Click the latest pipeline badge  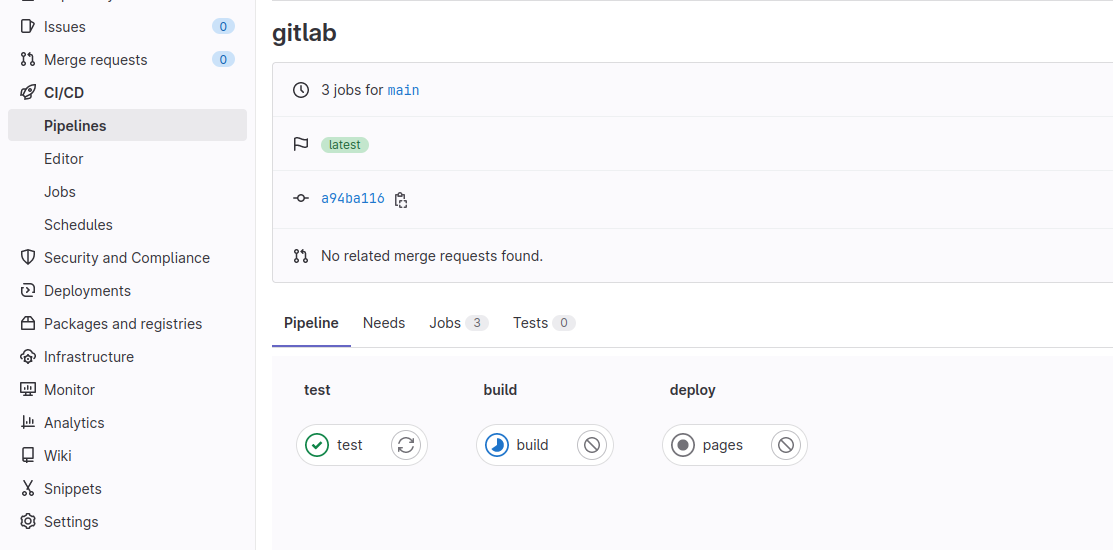[x=345, y=145]
